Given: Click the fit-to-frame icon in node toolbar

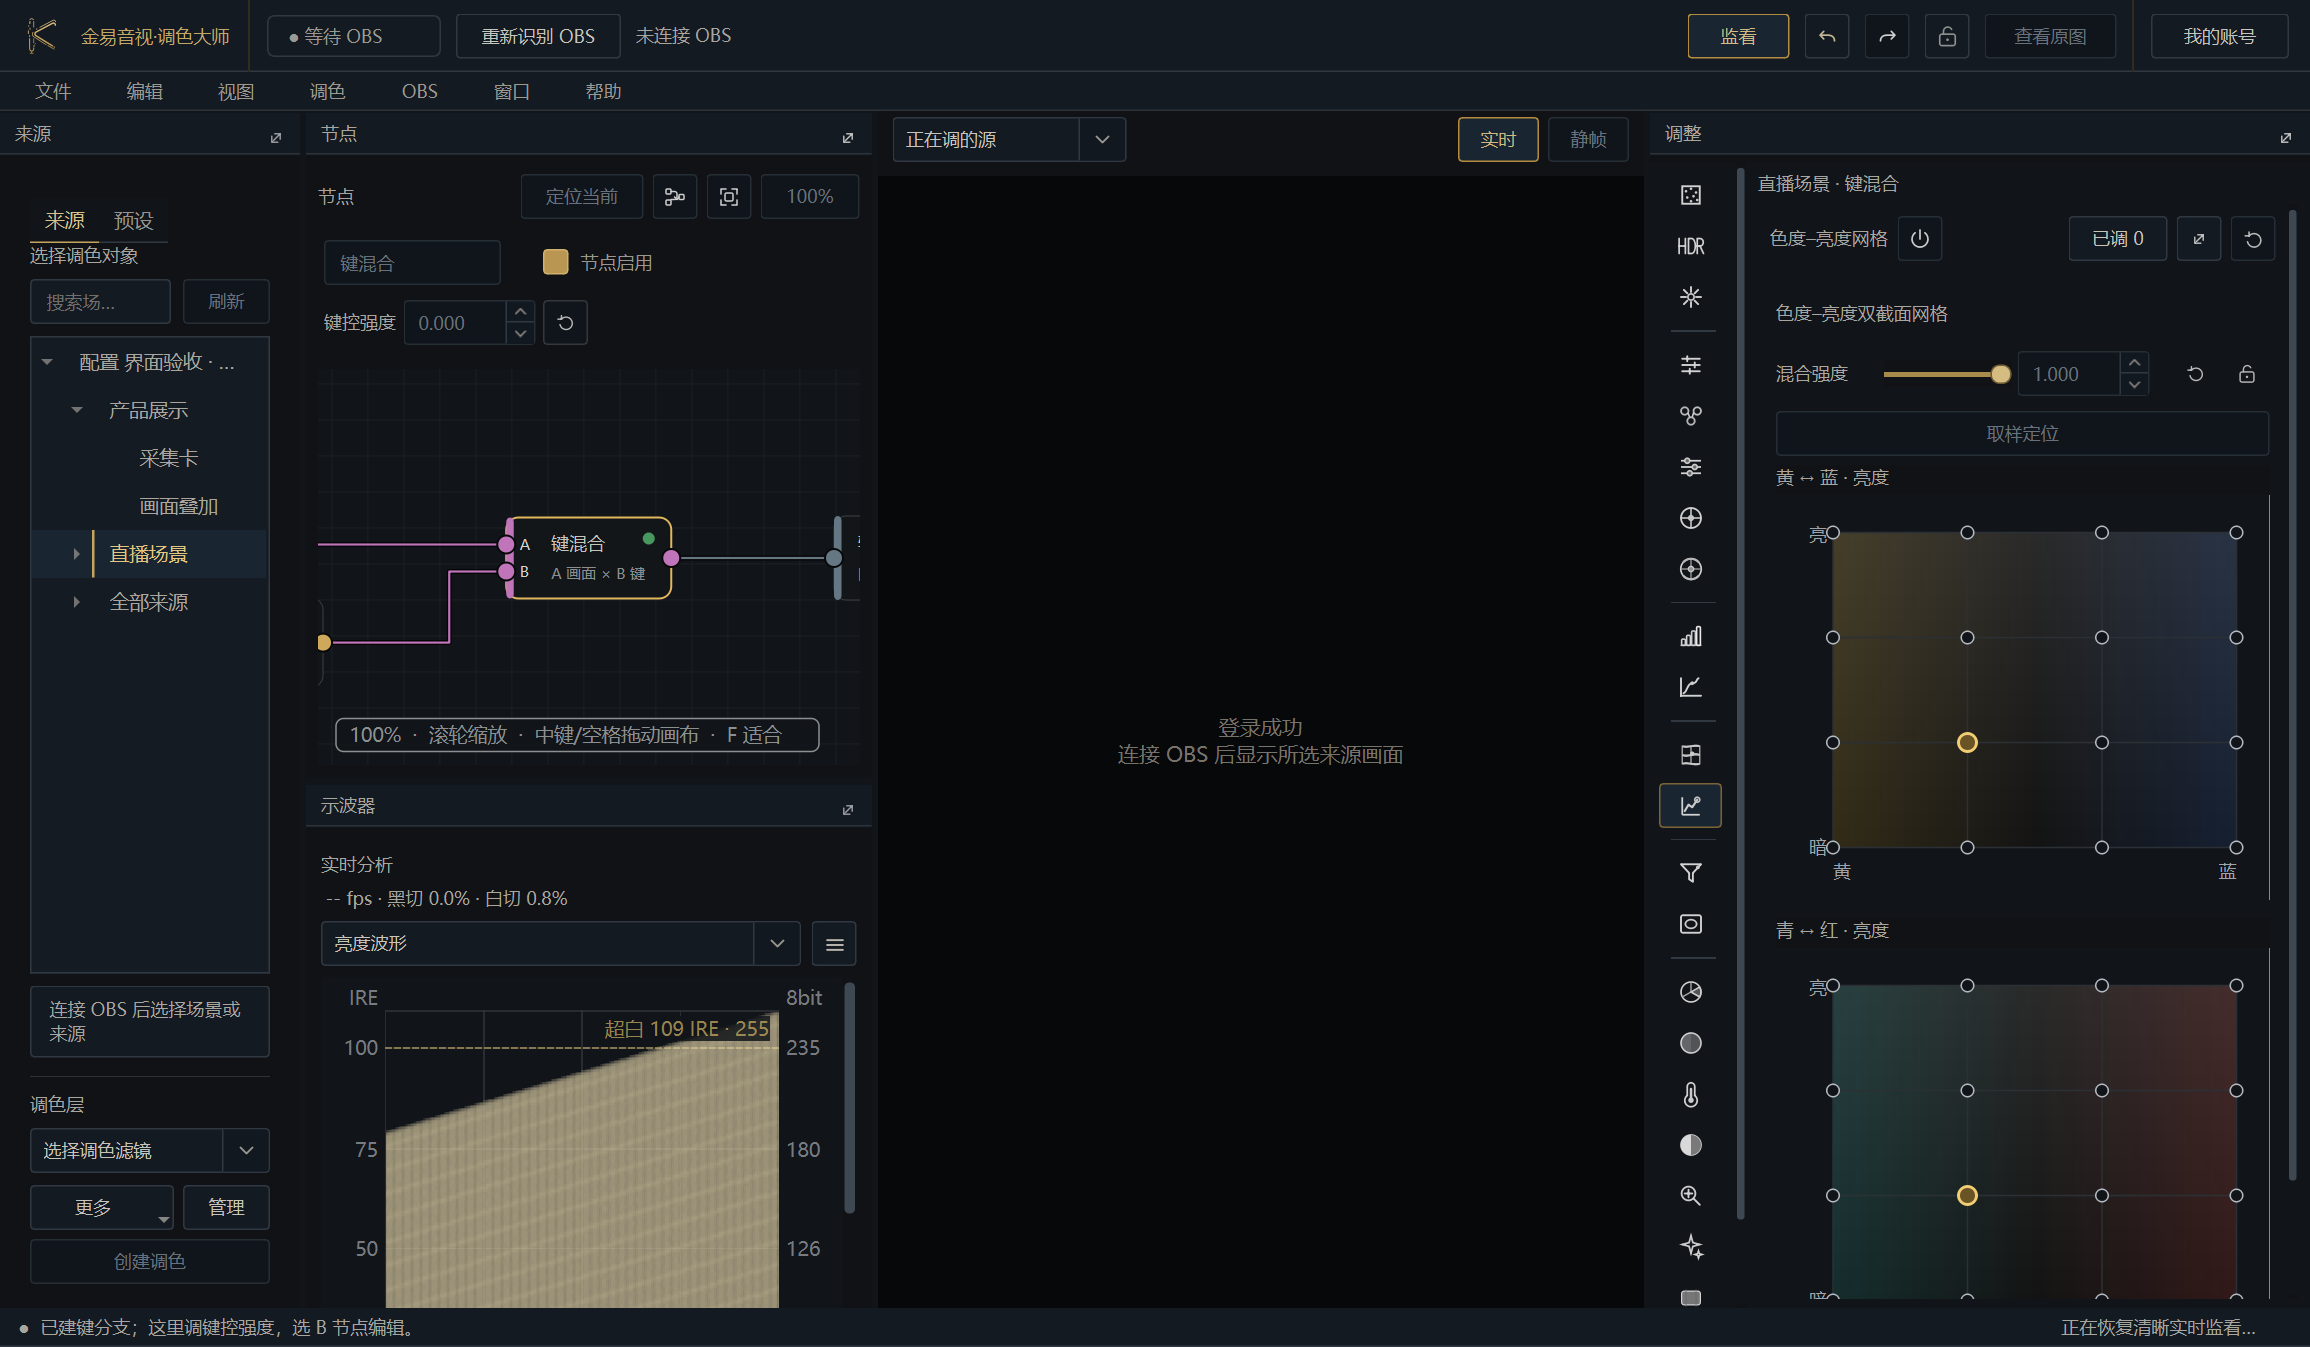Looking at the screenshot, I should (x=729, y=196).
